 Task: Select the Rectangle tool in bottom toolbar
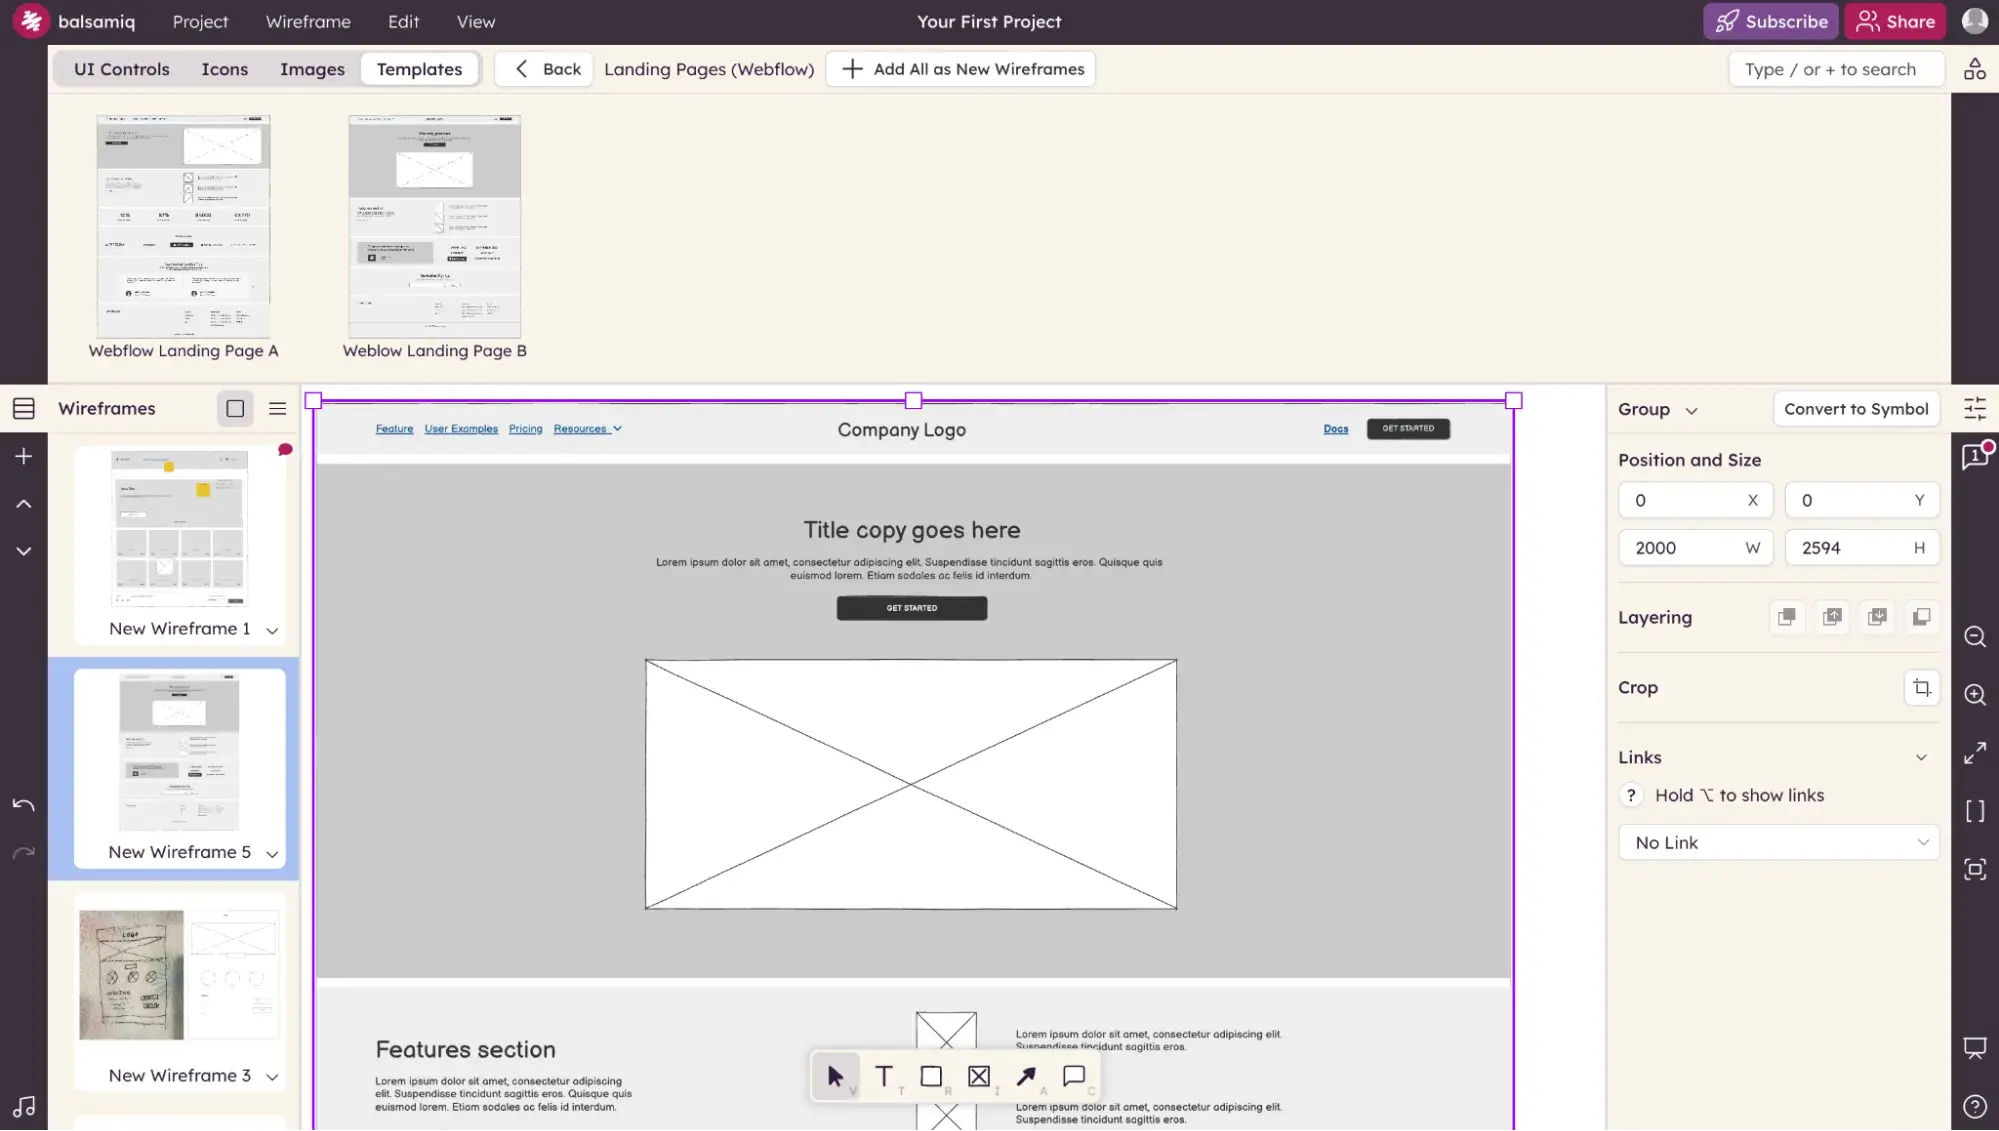(930, 1076)
